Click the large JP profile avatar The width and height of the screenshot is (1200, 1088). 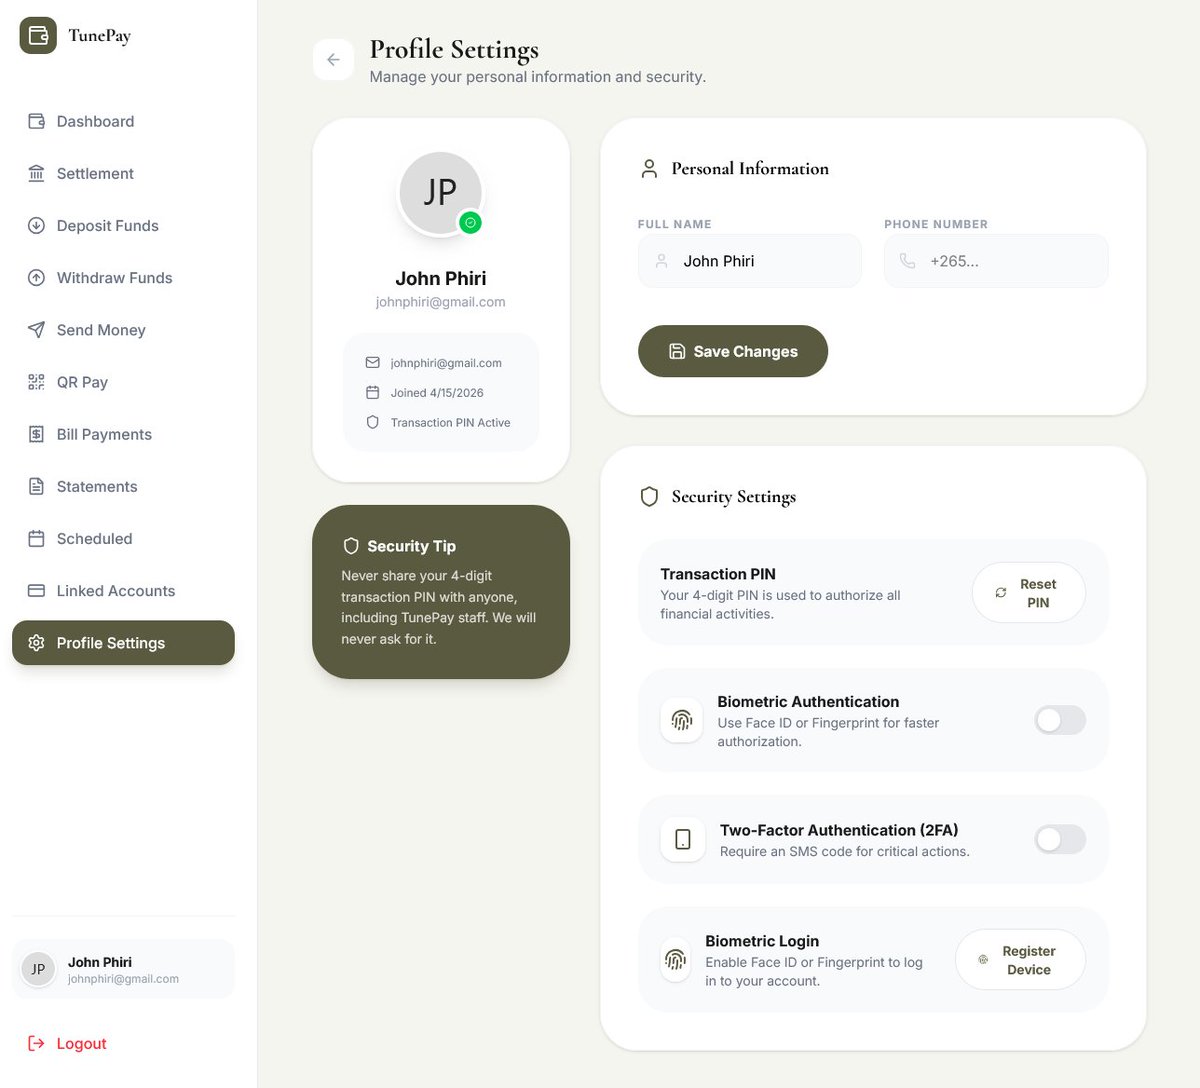440,193
